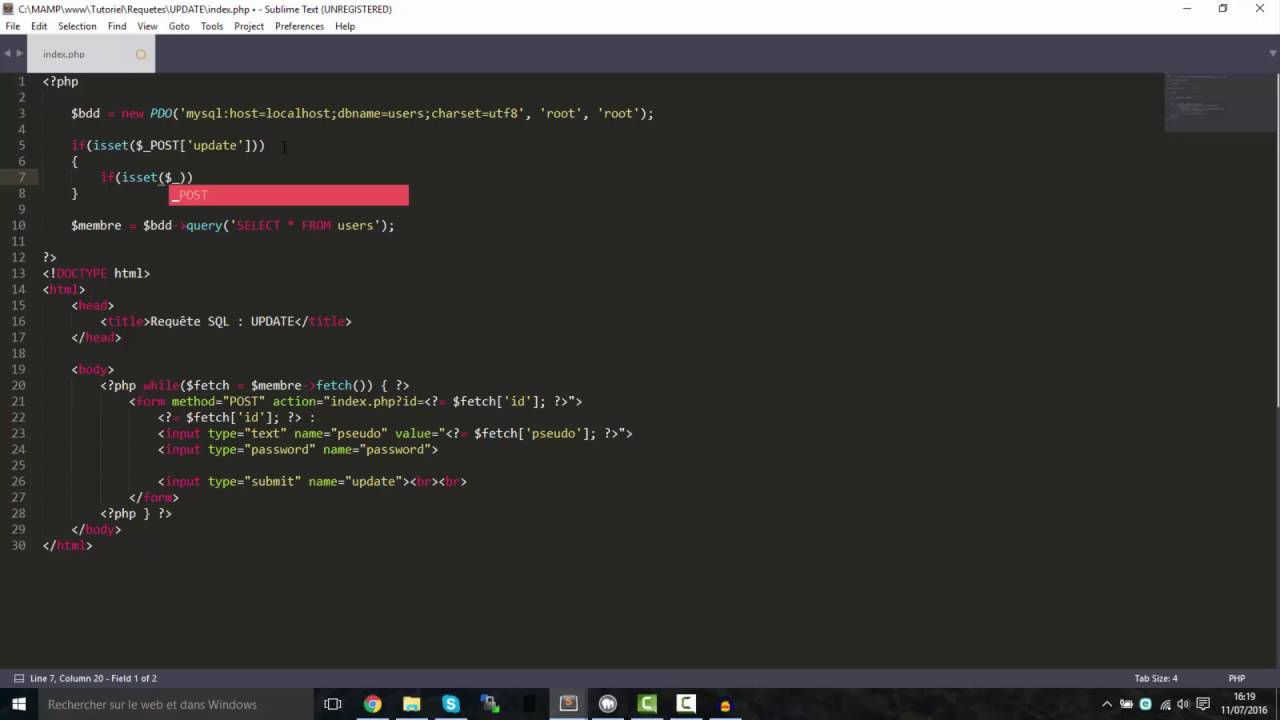Open green Camtasia icon on taskbar

click(x=647, y=704)
